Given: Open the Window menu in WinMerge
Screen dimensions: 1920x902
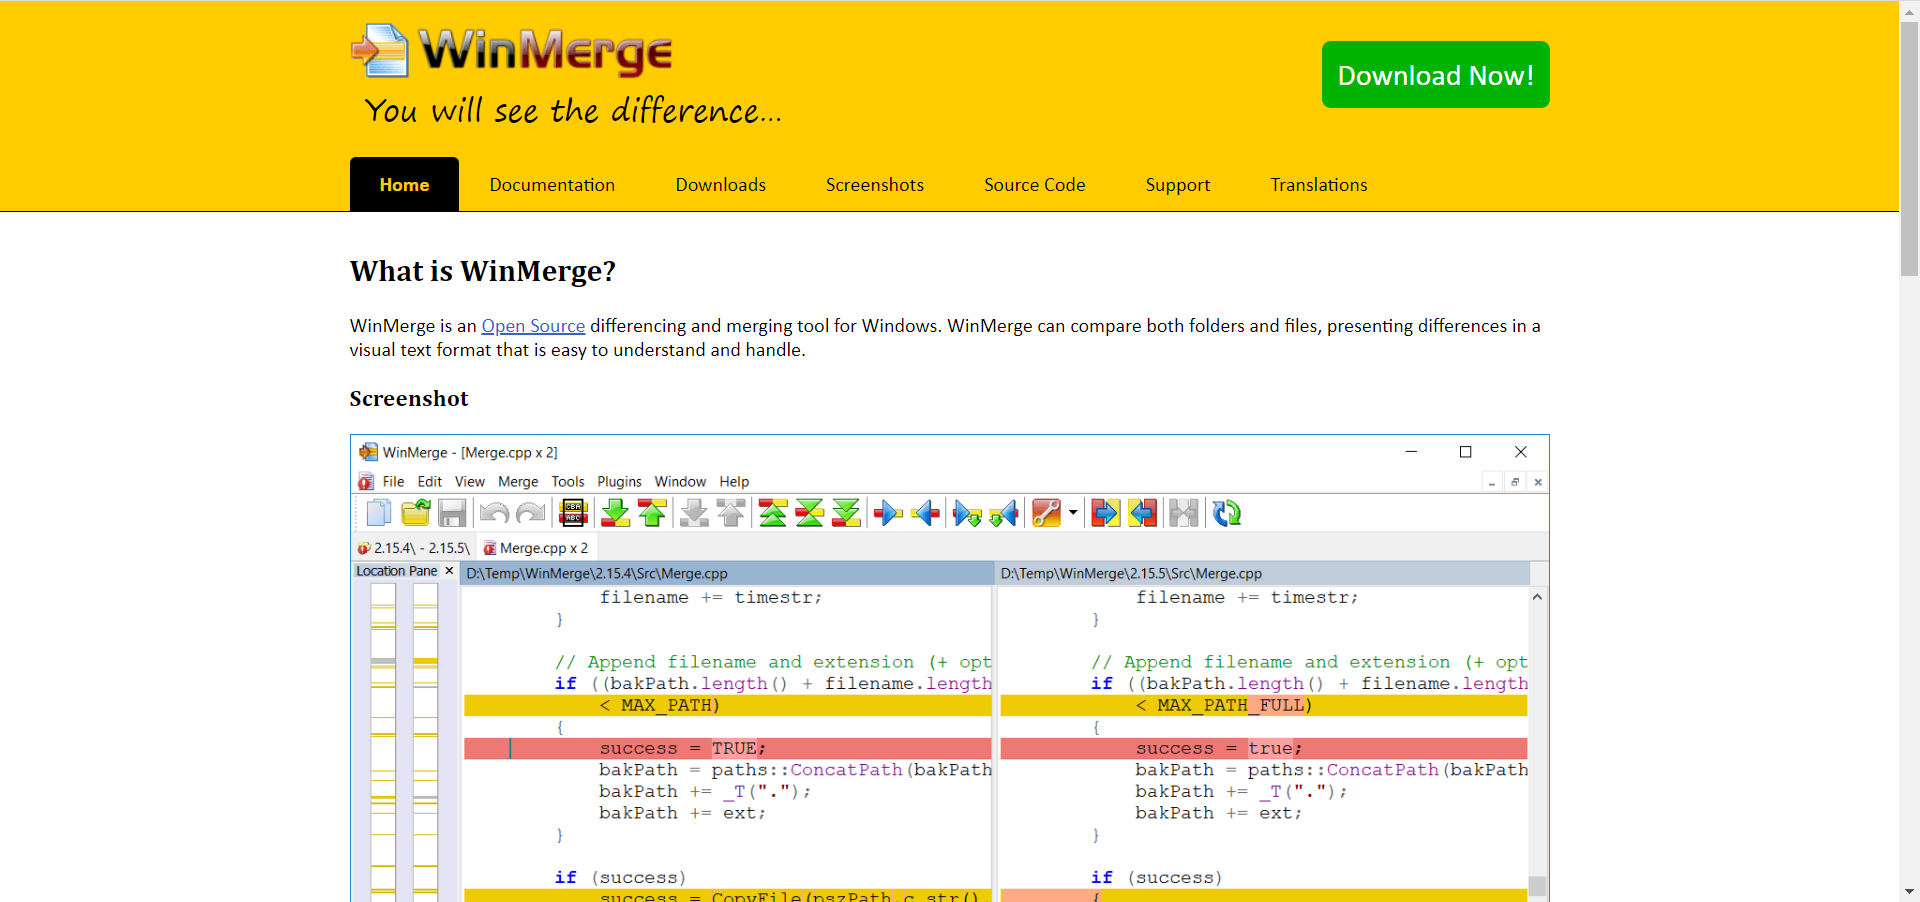Looking at the screenshot, I should click(680, 482).
